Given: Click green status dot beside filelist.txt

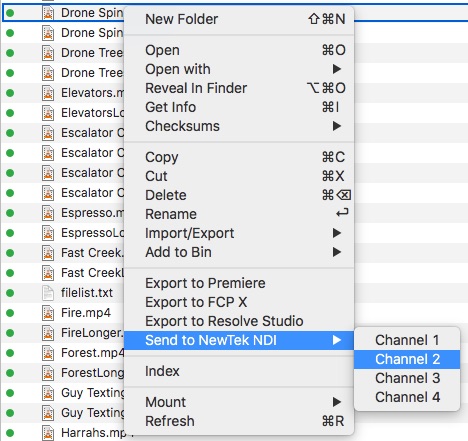Looking at the screenshot, I should 10,293.
